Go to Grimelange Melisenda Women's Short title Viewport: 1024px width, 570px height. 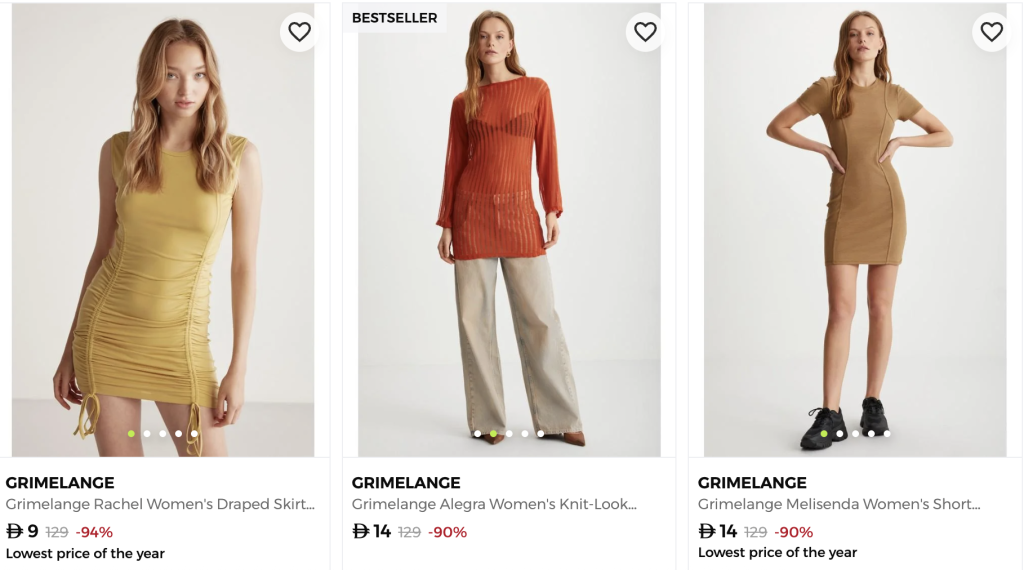tap(838, 505)
